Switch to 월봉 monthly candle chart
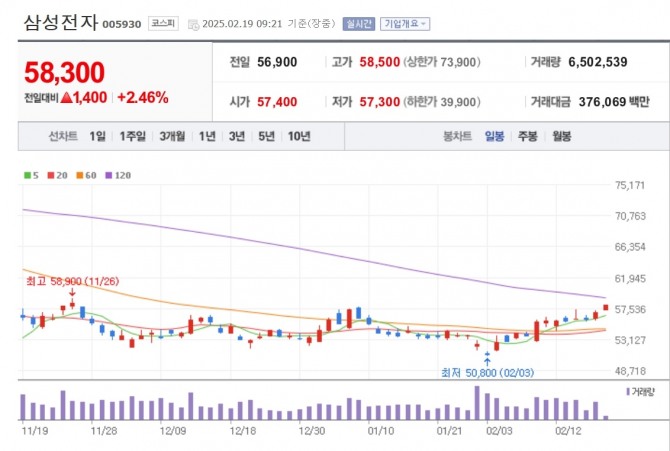670x451 pixels. click(561, 136)
